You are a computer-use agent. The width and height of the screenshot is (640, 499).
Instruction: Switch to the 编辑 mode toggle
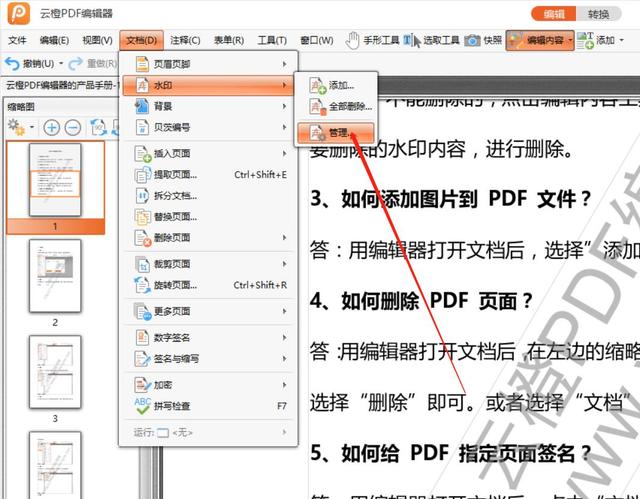553,14
